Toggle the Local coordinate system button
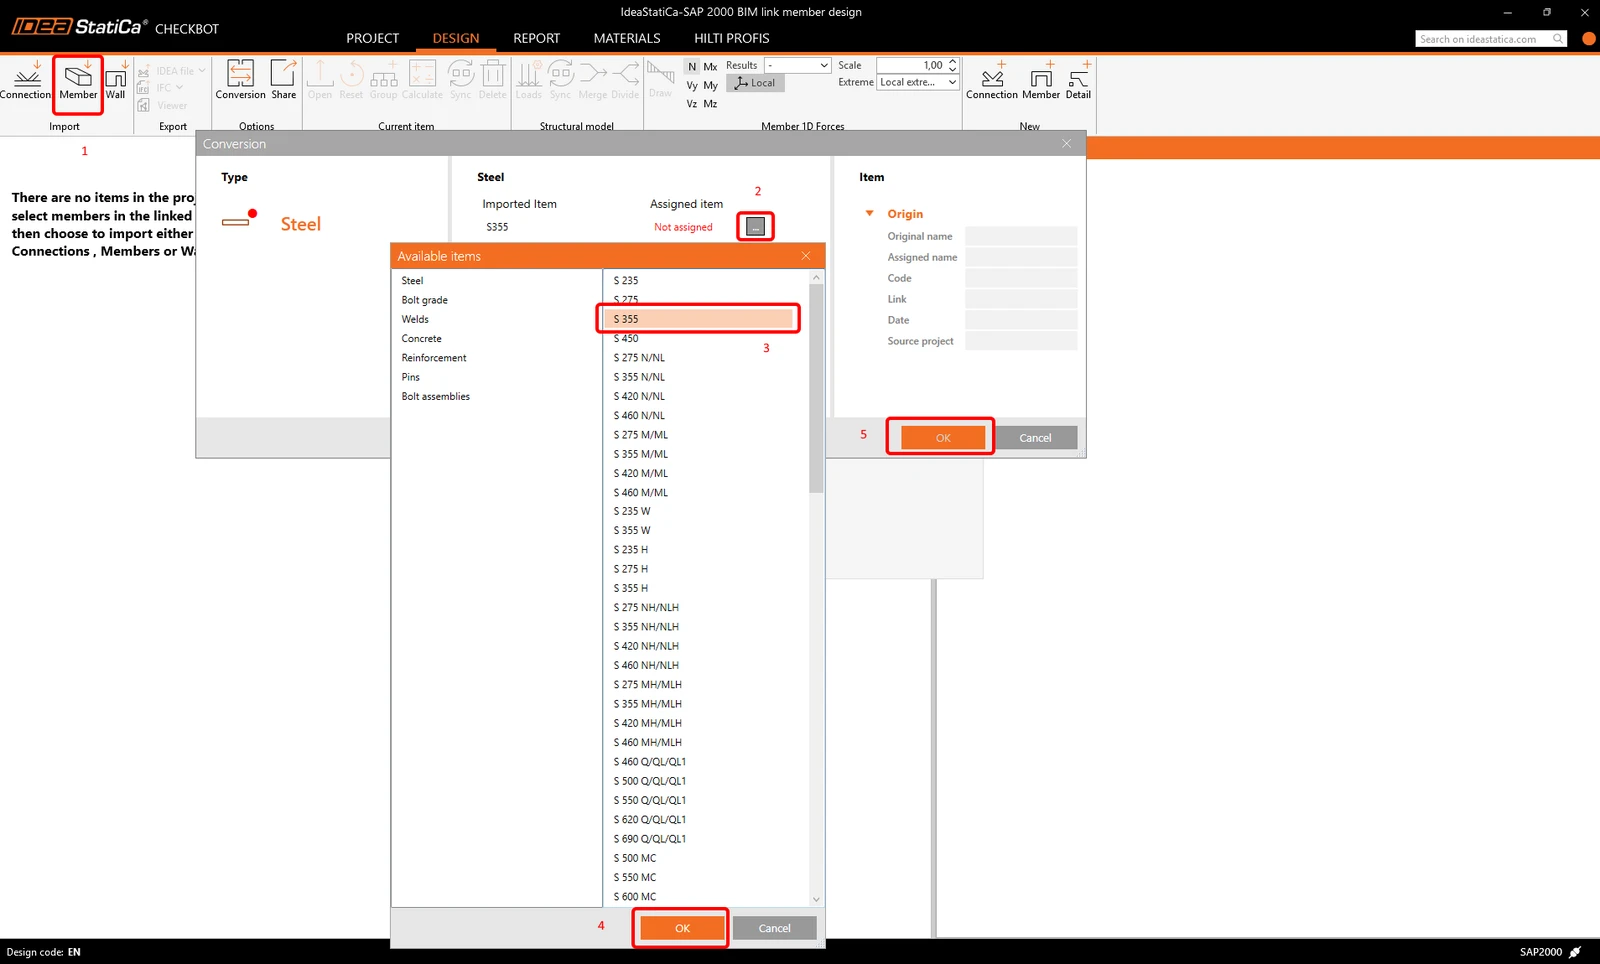 (755, 84)
